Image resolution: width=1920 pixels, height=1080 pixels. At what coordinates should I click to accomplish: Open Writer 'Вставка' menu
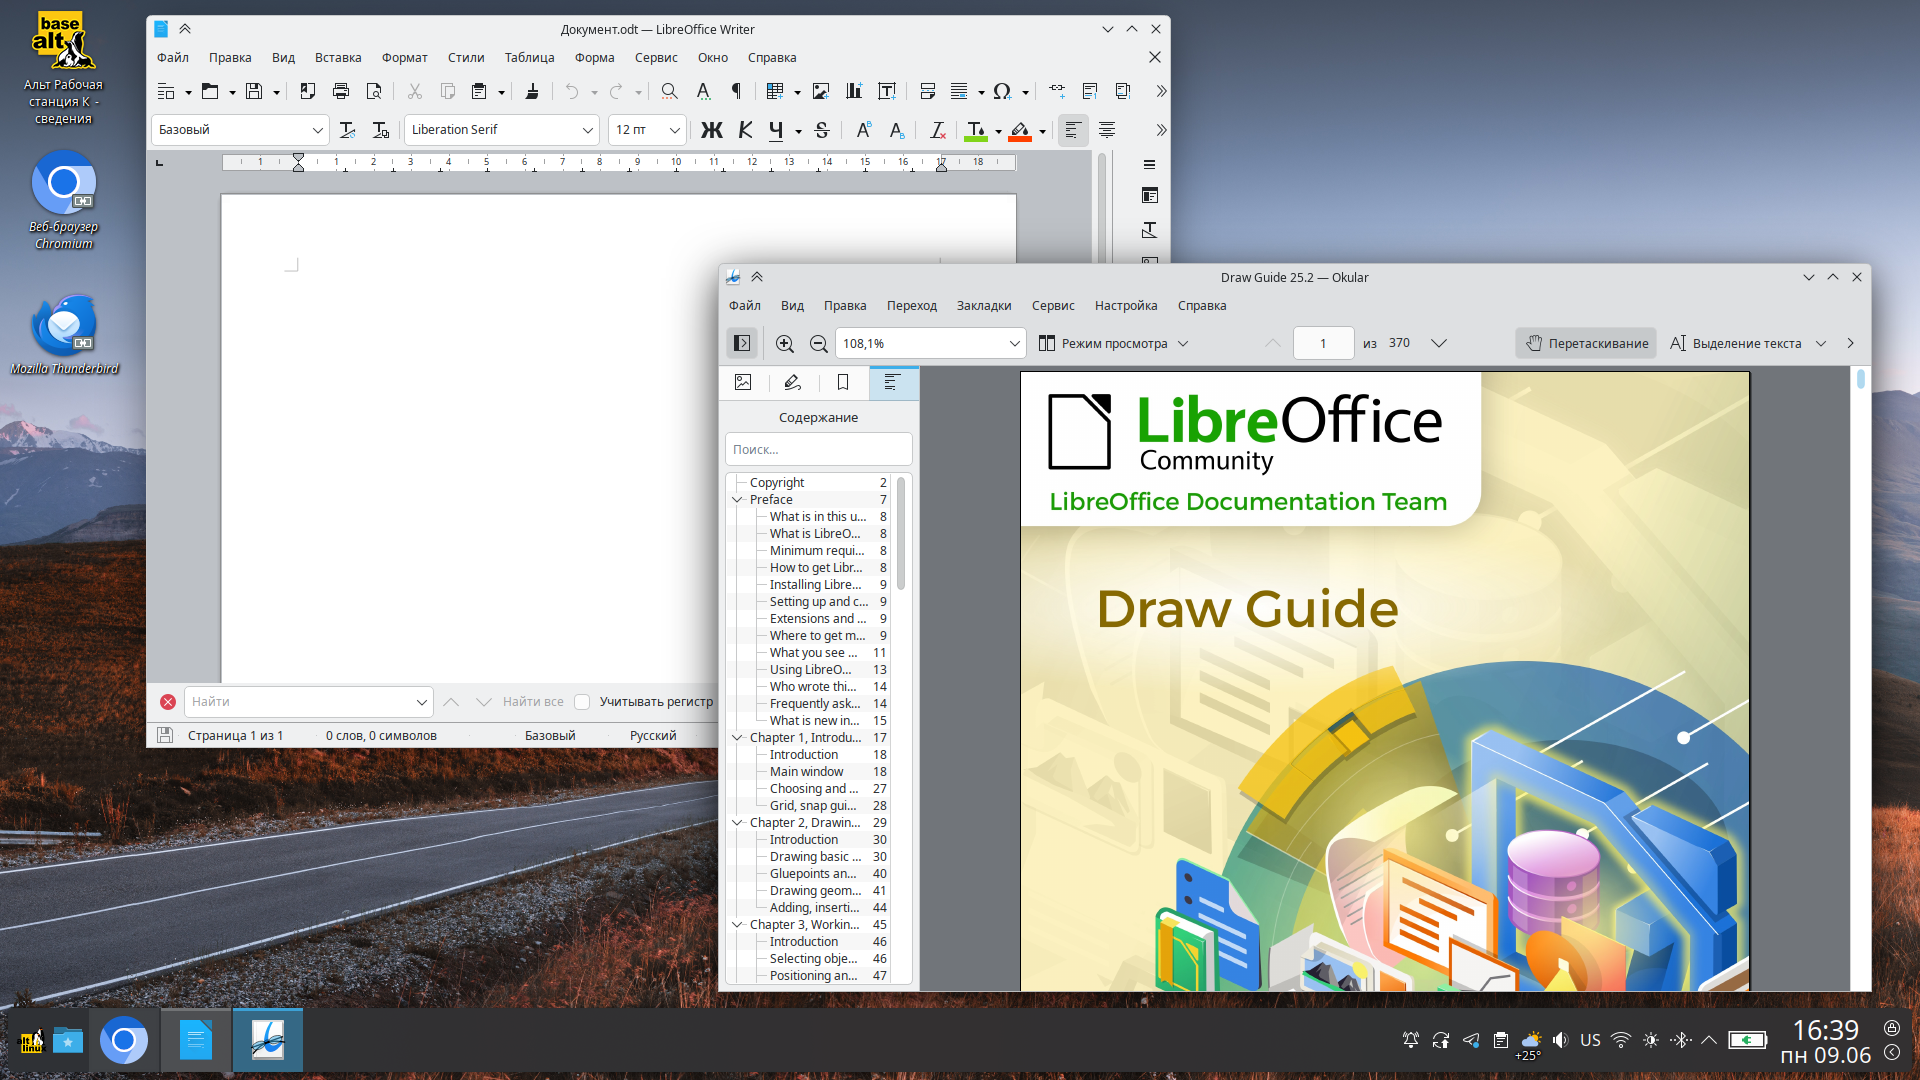pos(337,57)
